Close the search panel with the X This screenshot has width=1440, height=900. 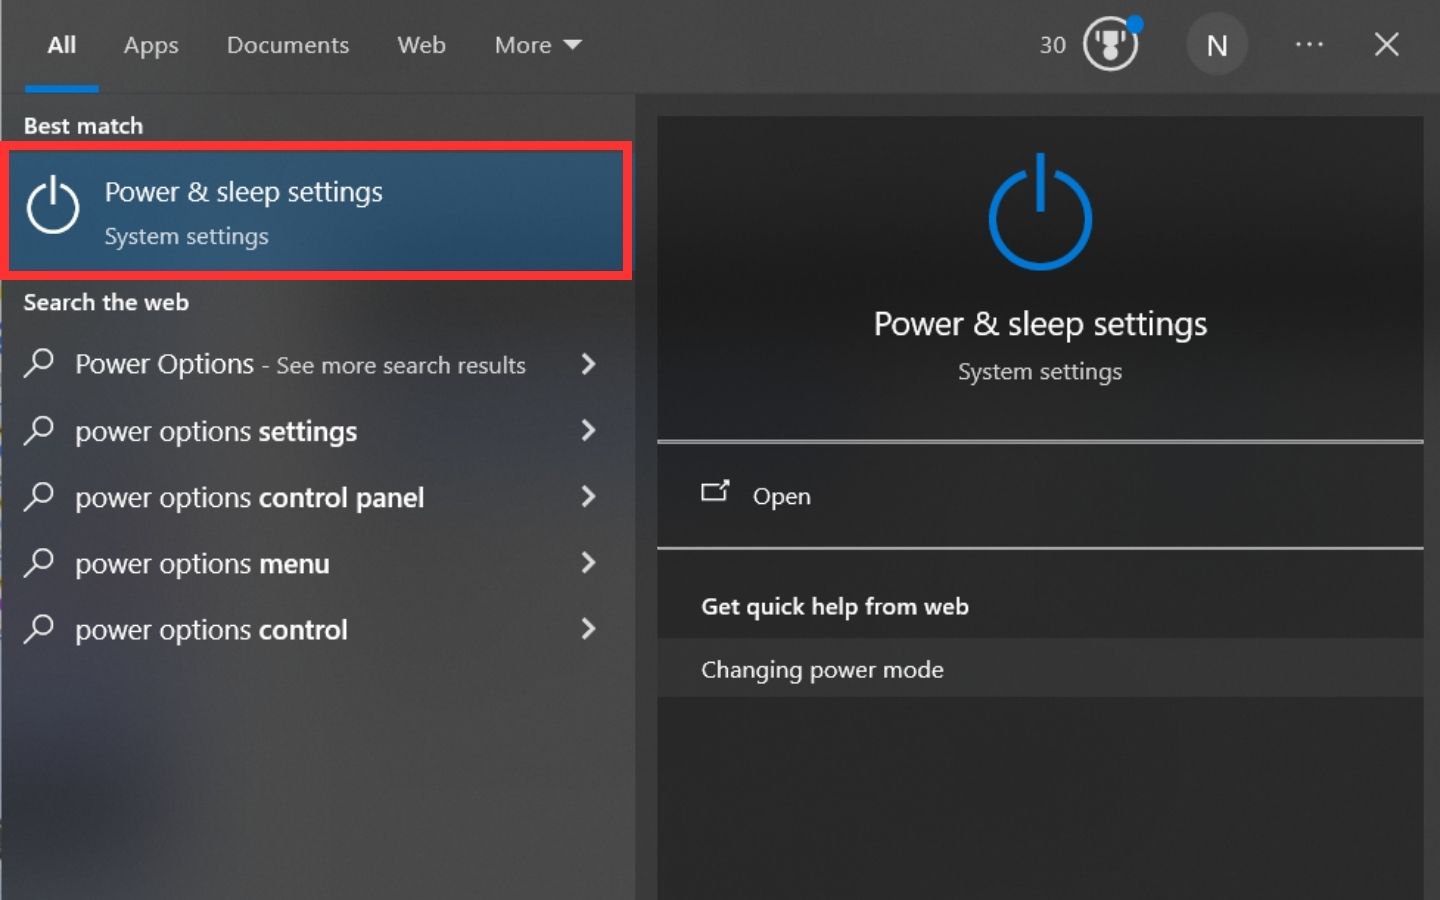point(1386,45)
